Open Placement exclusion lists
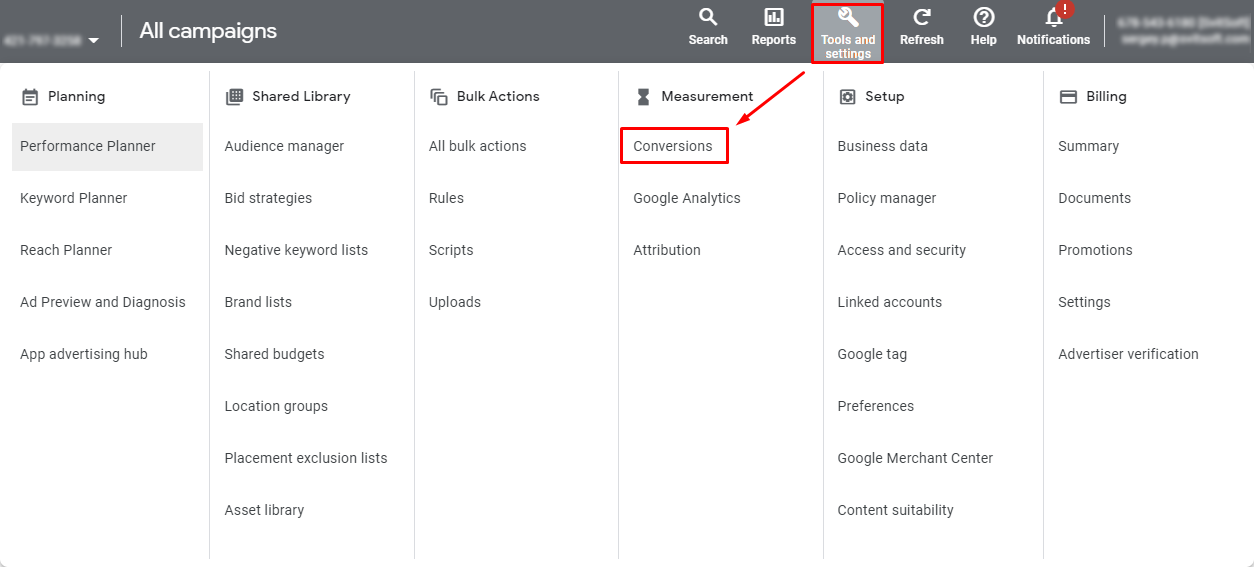The image size is (1254, 567). click(x=306, y=458)
